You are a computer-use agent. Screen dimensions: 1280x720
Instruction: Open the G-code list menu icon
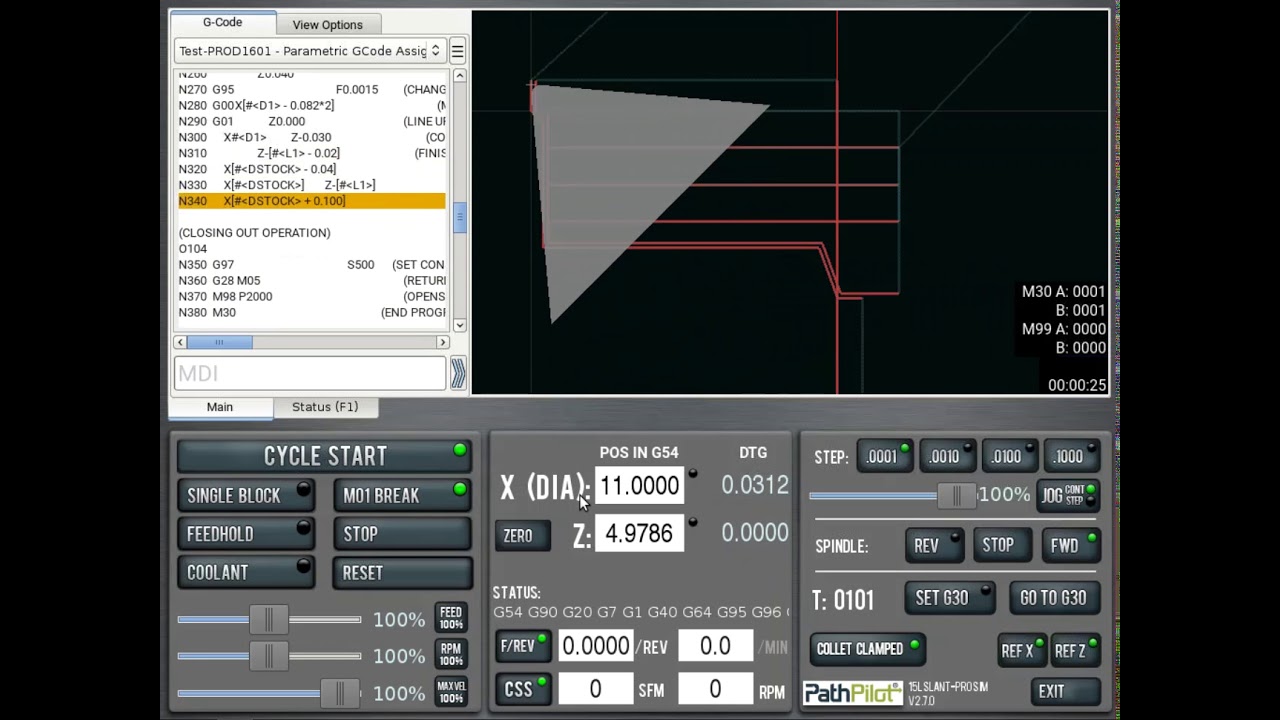click(457, 51)
